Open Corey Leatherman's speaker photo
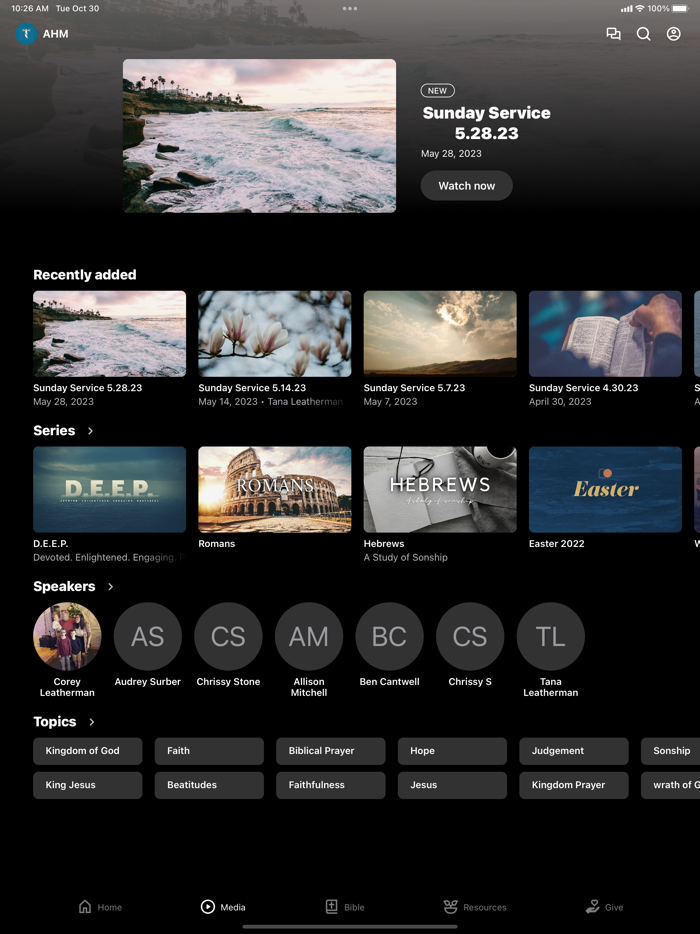The width and height of the screenshot is (700, 934). pyautogui.click(x=67, y=636)
